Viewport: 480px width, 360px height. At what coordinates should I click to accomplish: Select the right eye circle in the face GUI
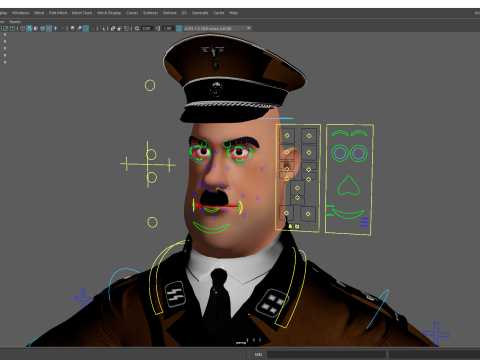359,153
